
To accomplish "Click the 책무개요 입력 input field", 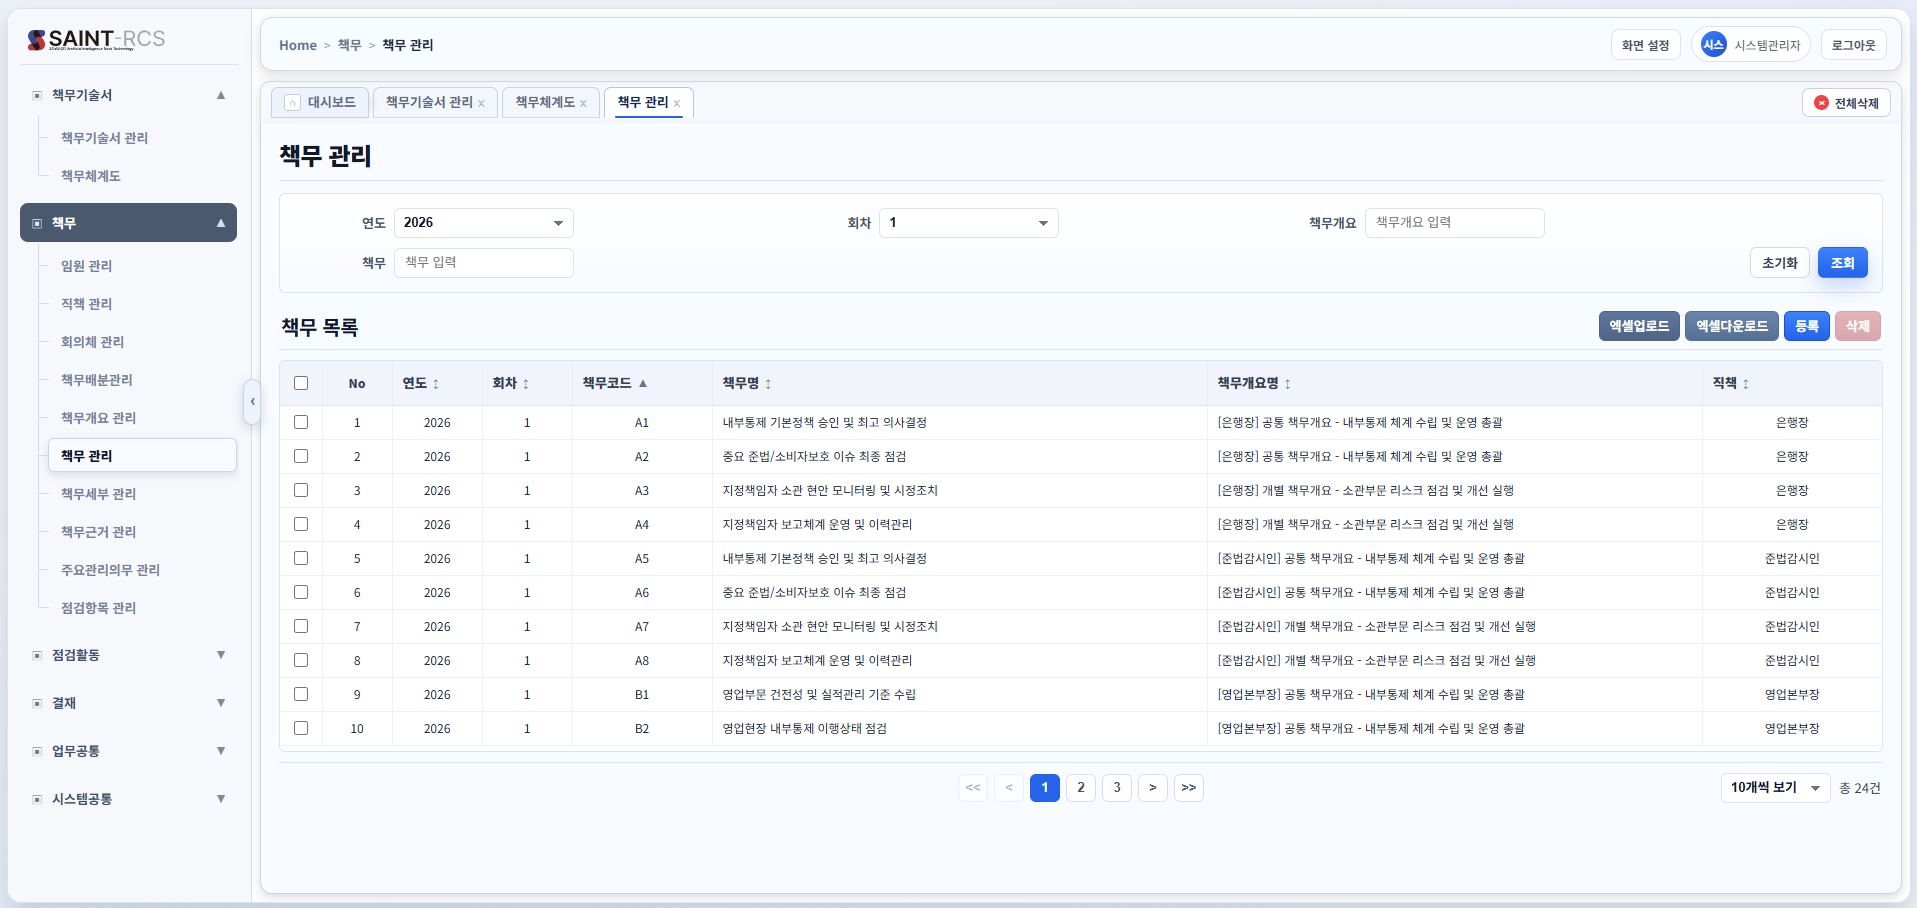I will pyautogui.click(x=1454, y=222).
